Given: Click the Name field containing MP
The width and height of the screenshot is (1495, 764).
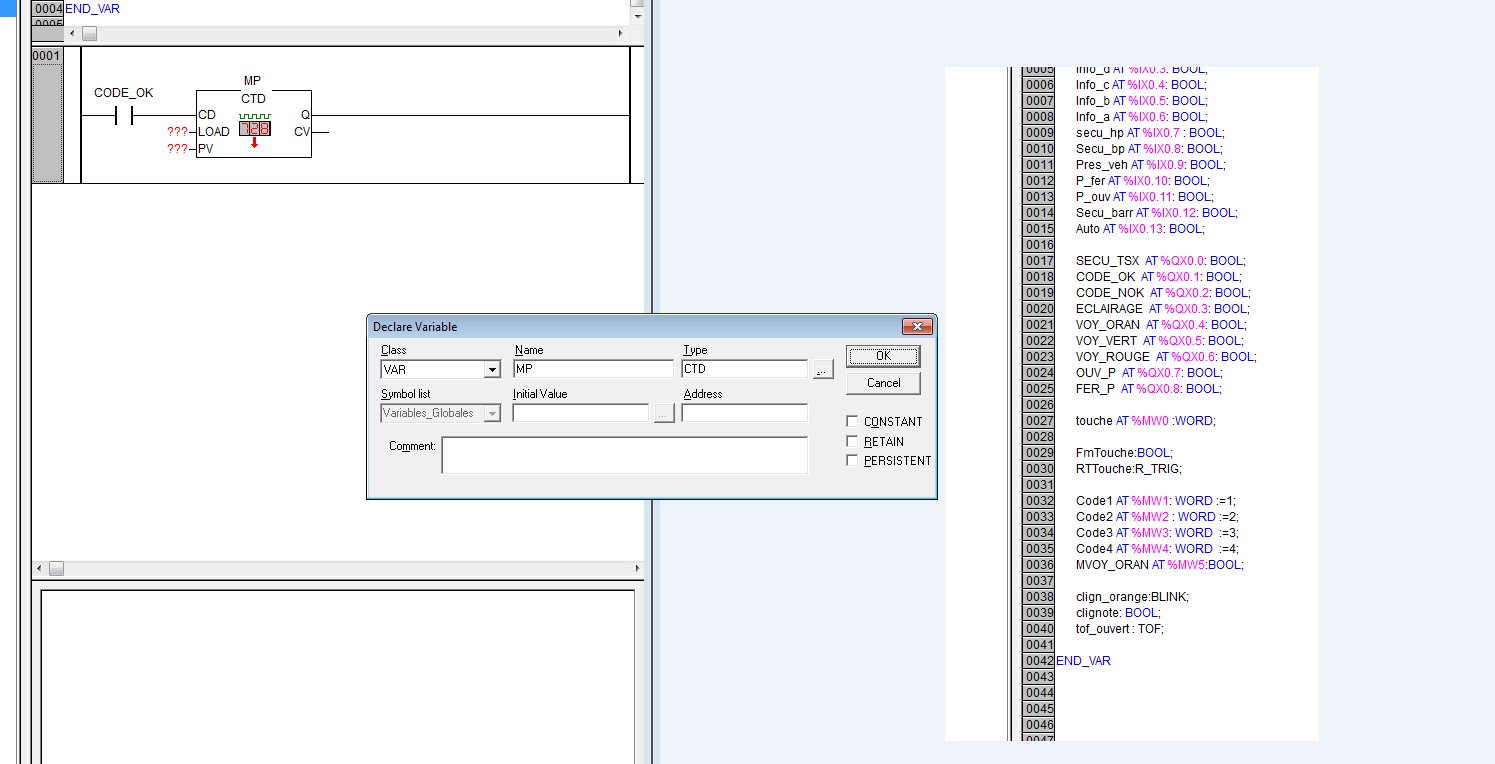Looking at the screenshot, I should coord(593,370).
